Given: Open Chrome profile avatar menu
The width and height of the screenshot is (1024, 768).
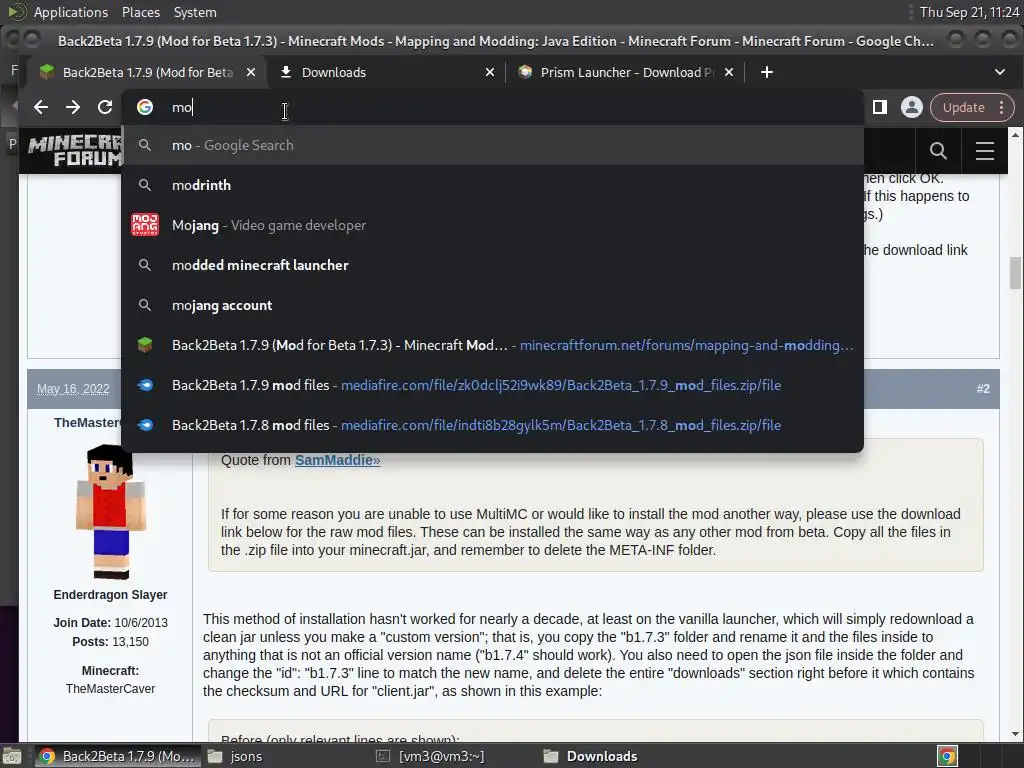Looking at the screenshot, I should click(912, 107).
